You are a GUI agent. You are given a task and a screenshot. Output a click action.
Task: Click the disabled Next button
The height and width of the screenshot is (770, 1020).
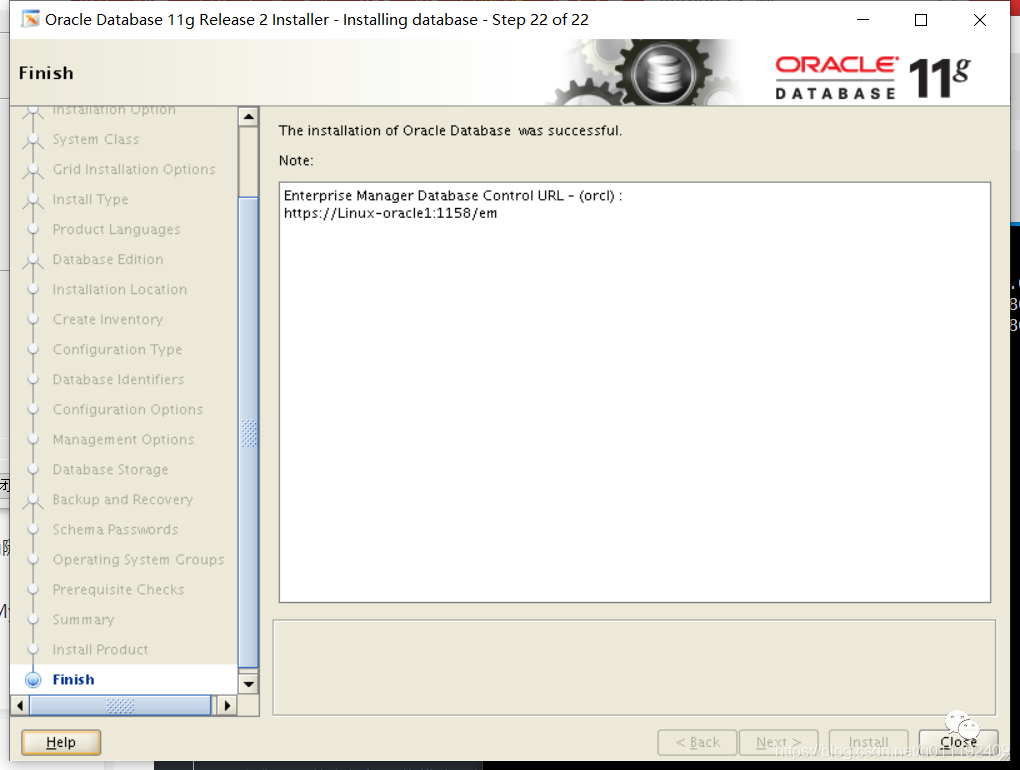pos(779,742)
